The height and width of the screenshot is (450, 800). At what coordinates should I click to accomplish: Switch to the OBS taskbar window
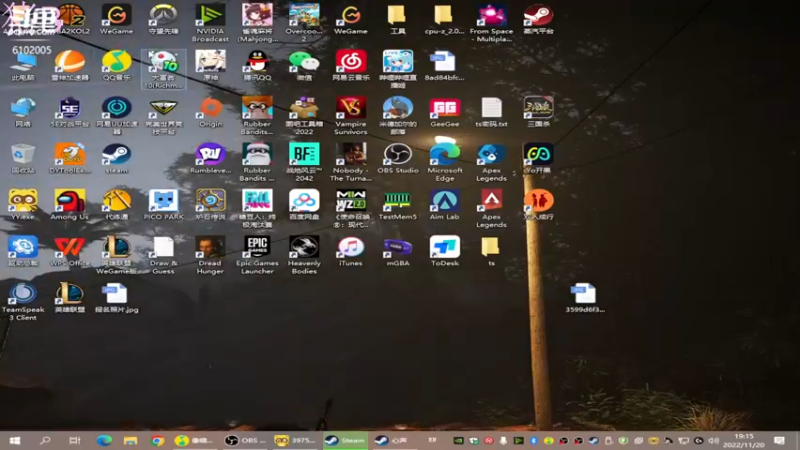coord(245,440)
